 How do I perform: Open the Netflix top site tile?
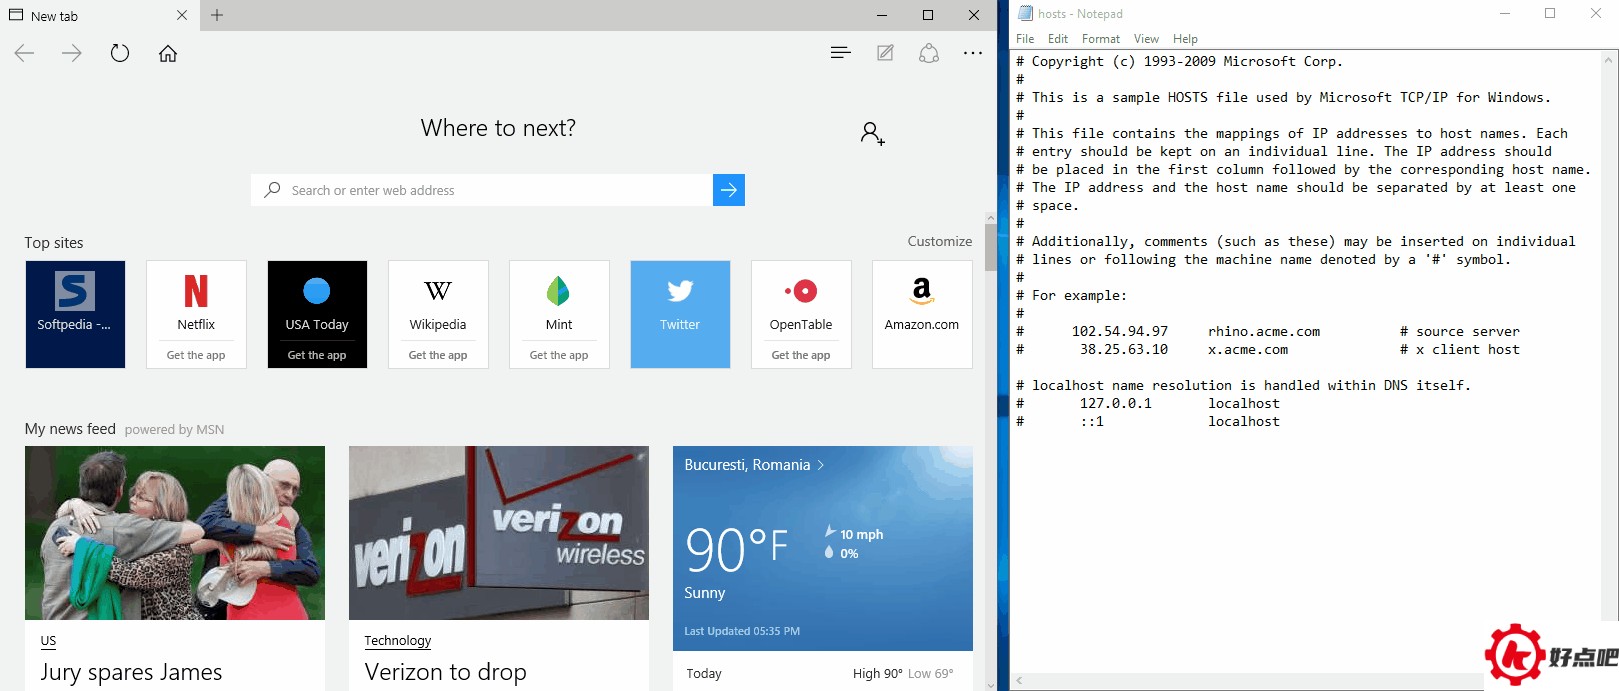click(x=196, y=302)
